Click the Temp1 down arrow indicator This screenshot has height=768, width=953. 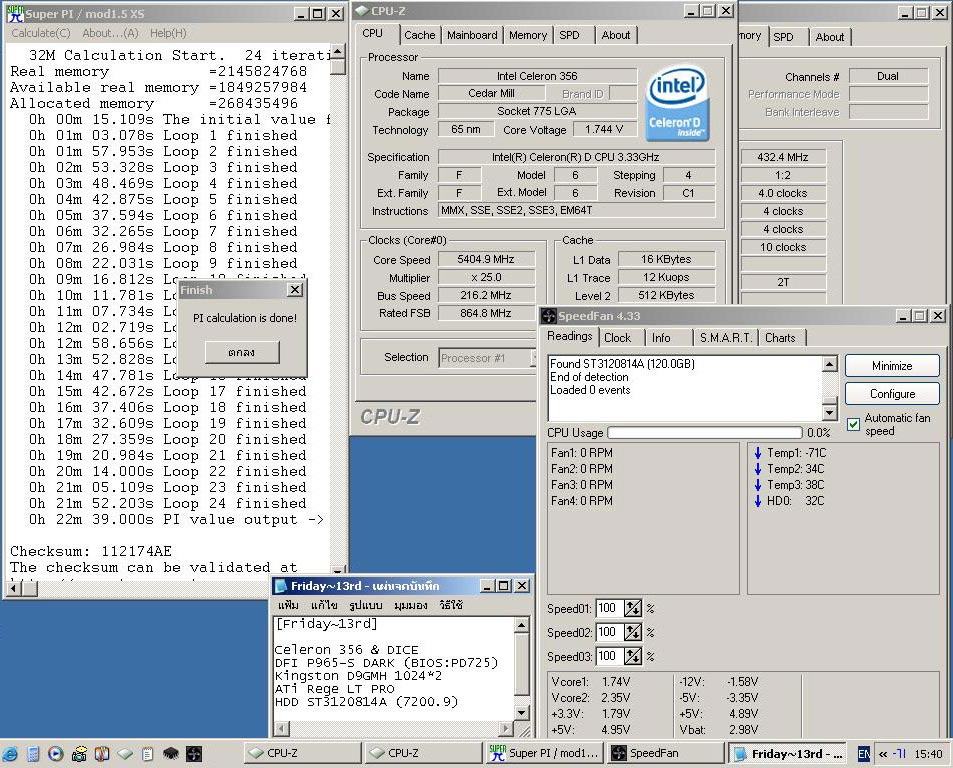tap(758, 453)
